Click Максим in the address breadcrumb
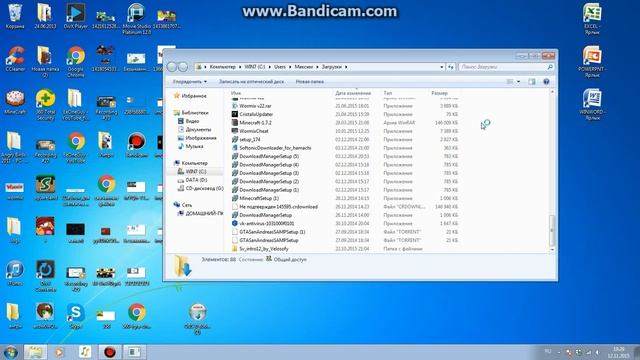Viewport: 640px width, 360px height. [x=304, y=67]
